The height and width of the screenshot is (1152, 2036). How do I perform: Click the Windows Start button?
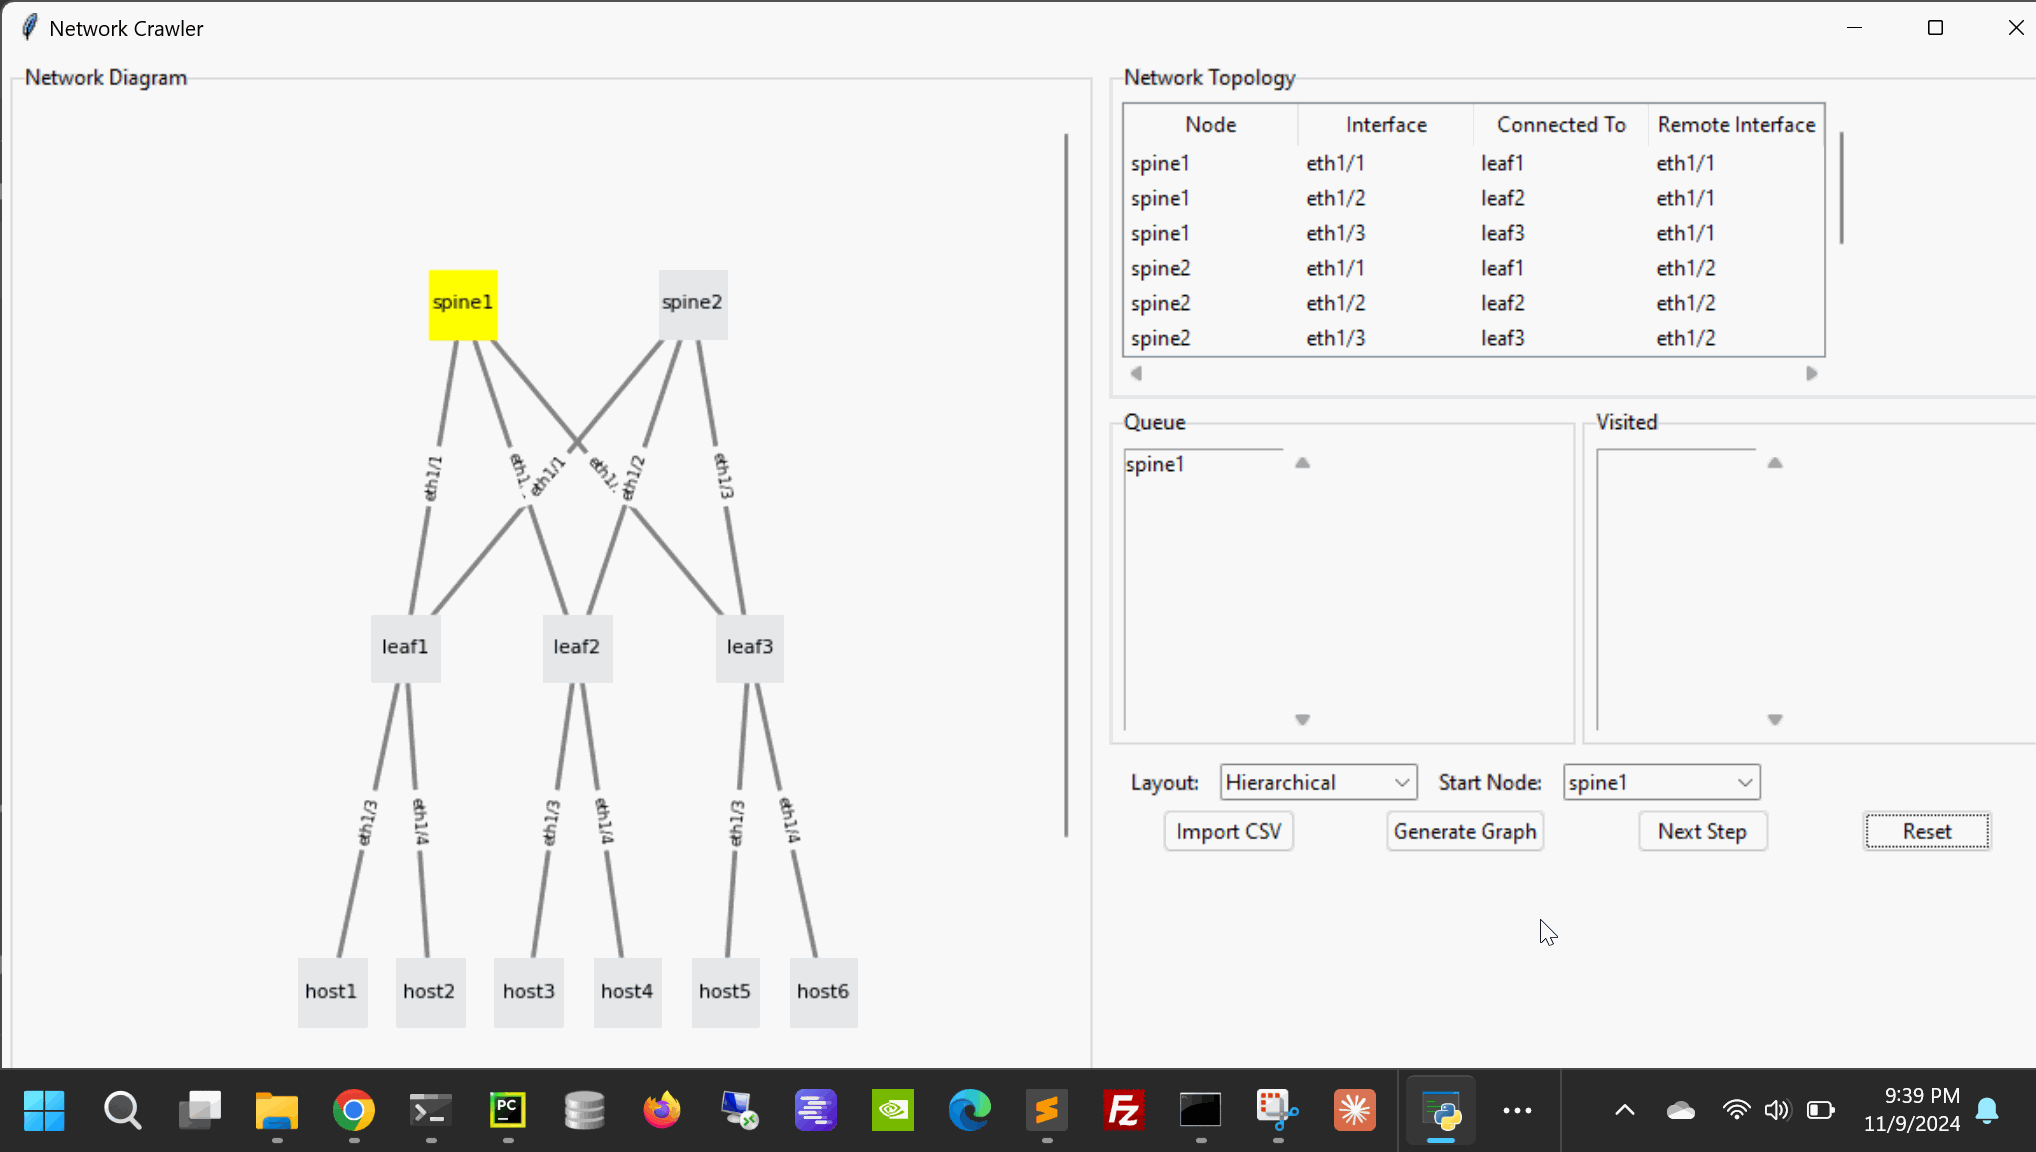coord(44,1110)
